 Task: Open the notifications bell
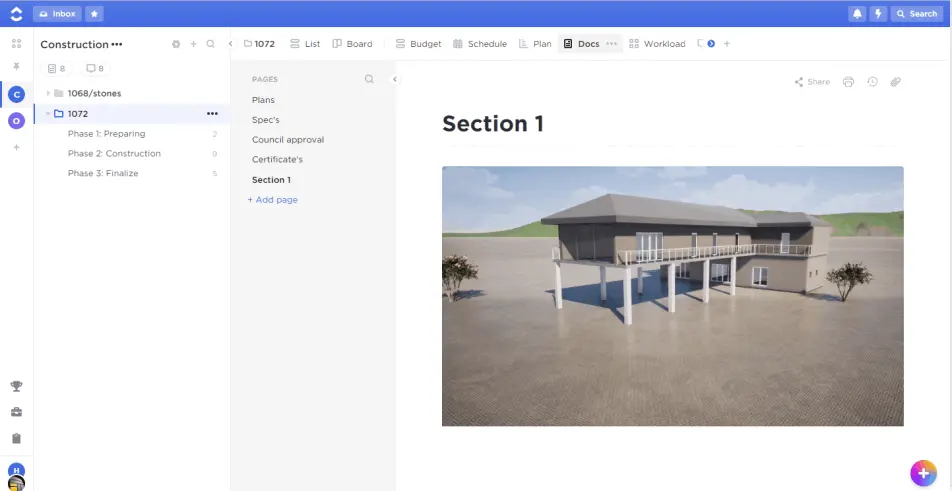click(857, 14)
